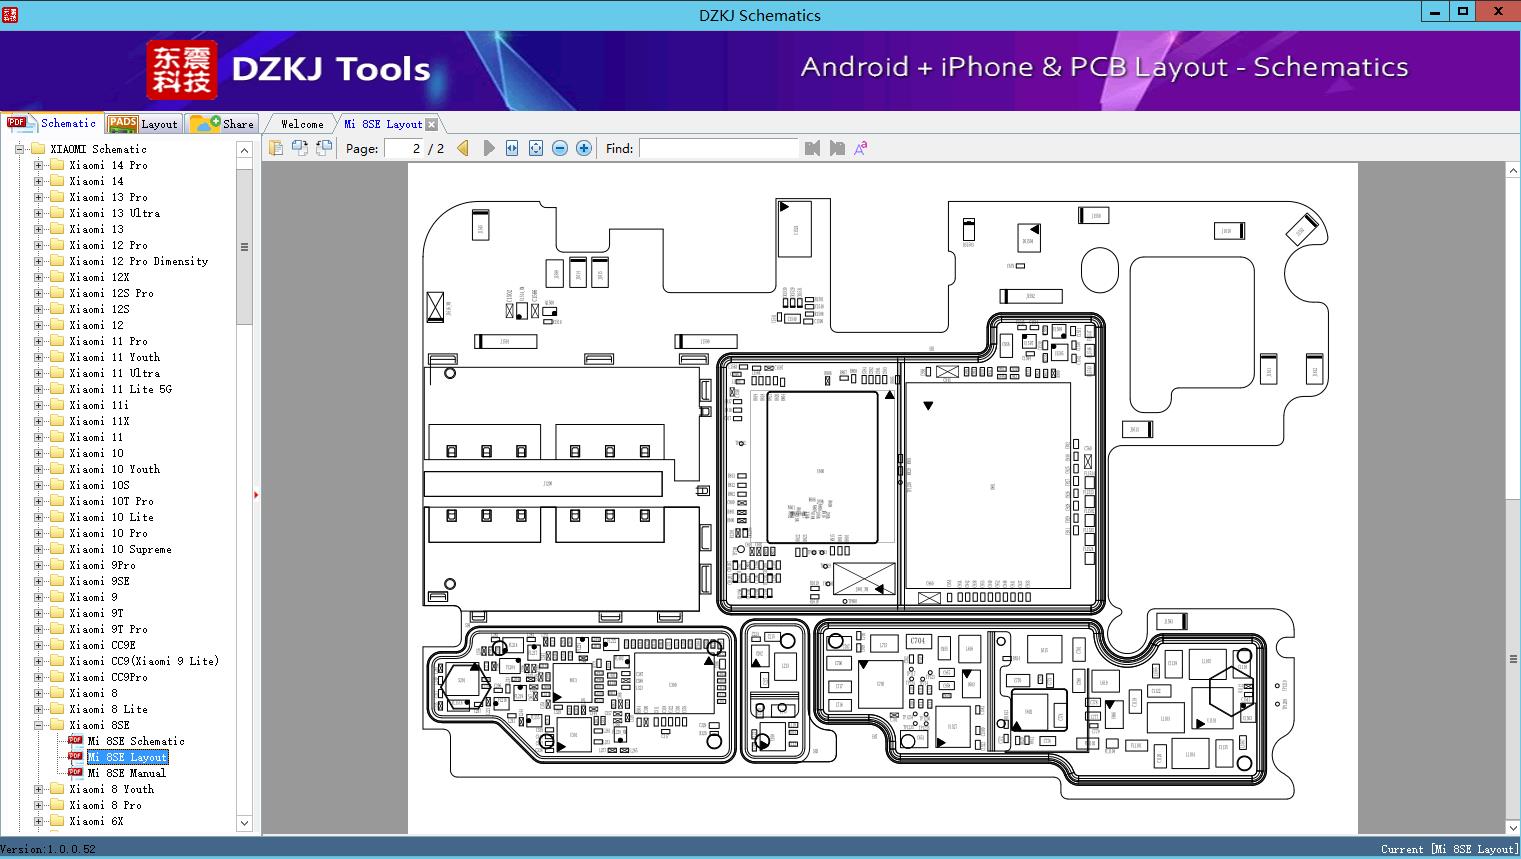Image resolution: width=1521 pixels, height=859 pixels.
Task: Collapse the side panel with the red arrow
Action: click(256, 494)
